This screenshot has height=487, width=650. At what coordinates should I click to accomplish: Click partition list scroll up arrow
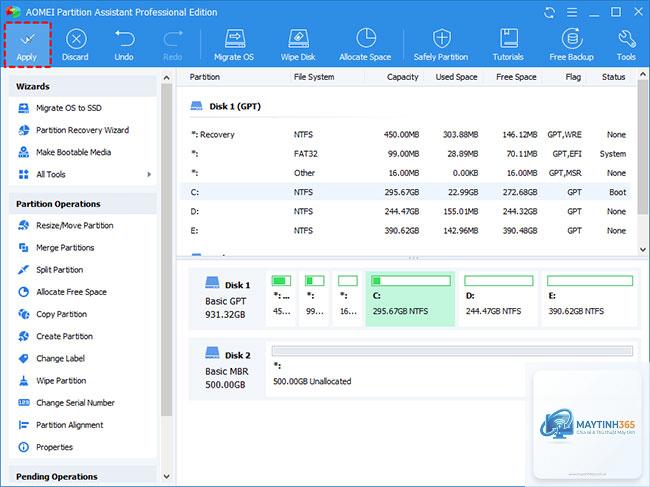coord(643,75)
